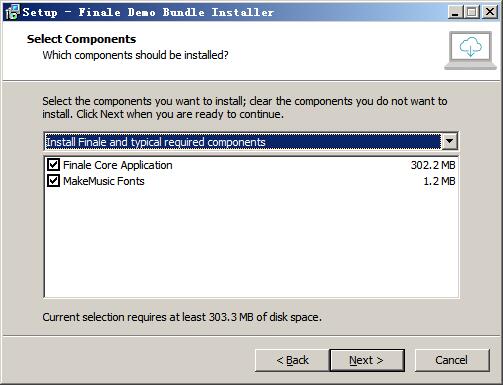Click the maximize window button

[x=472, y=12]
